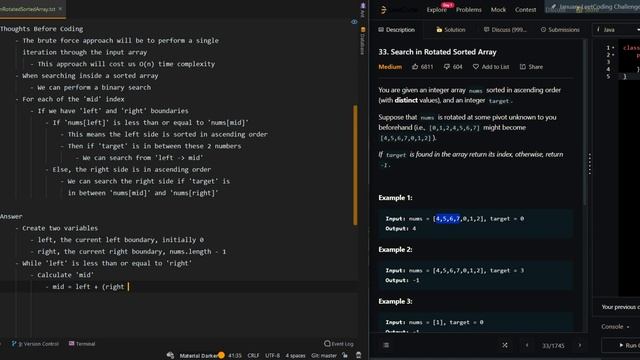
Task: Click the cursor position 41:35 in the status bar
Action: point(235,356)
